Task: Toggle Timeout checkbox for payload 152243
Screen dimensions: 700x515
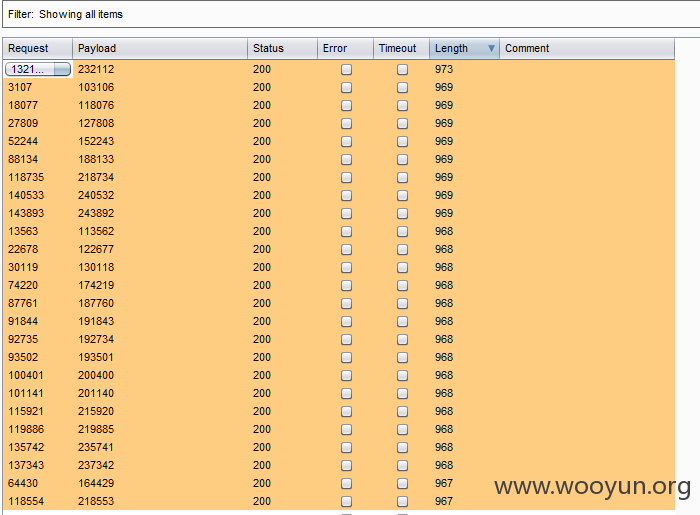Action: (402, 141)
